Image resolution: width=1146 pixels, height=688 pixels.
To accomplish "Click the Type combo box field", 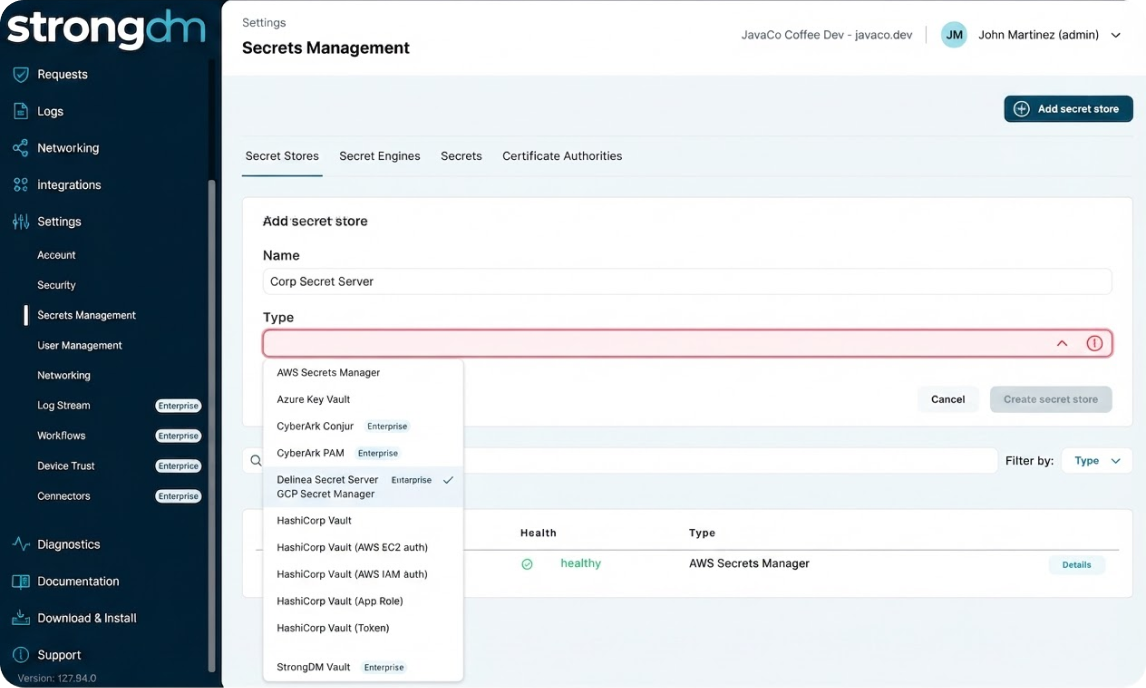I will 687,343.
